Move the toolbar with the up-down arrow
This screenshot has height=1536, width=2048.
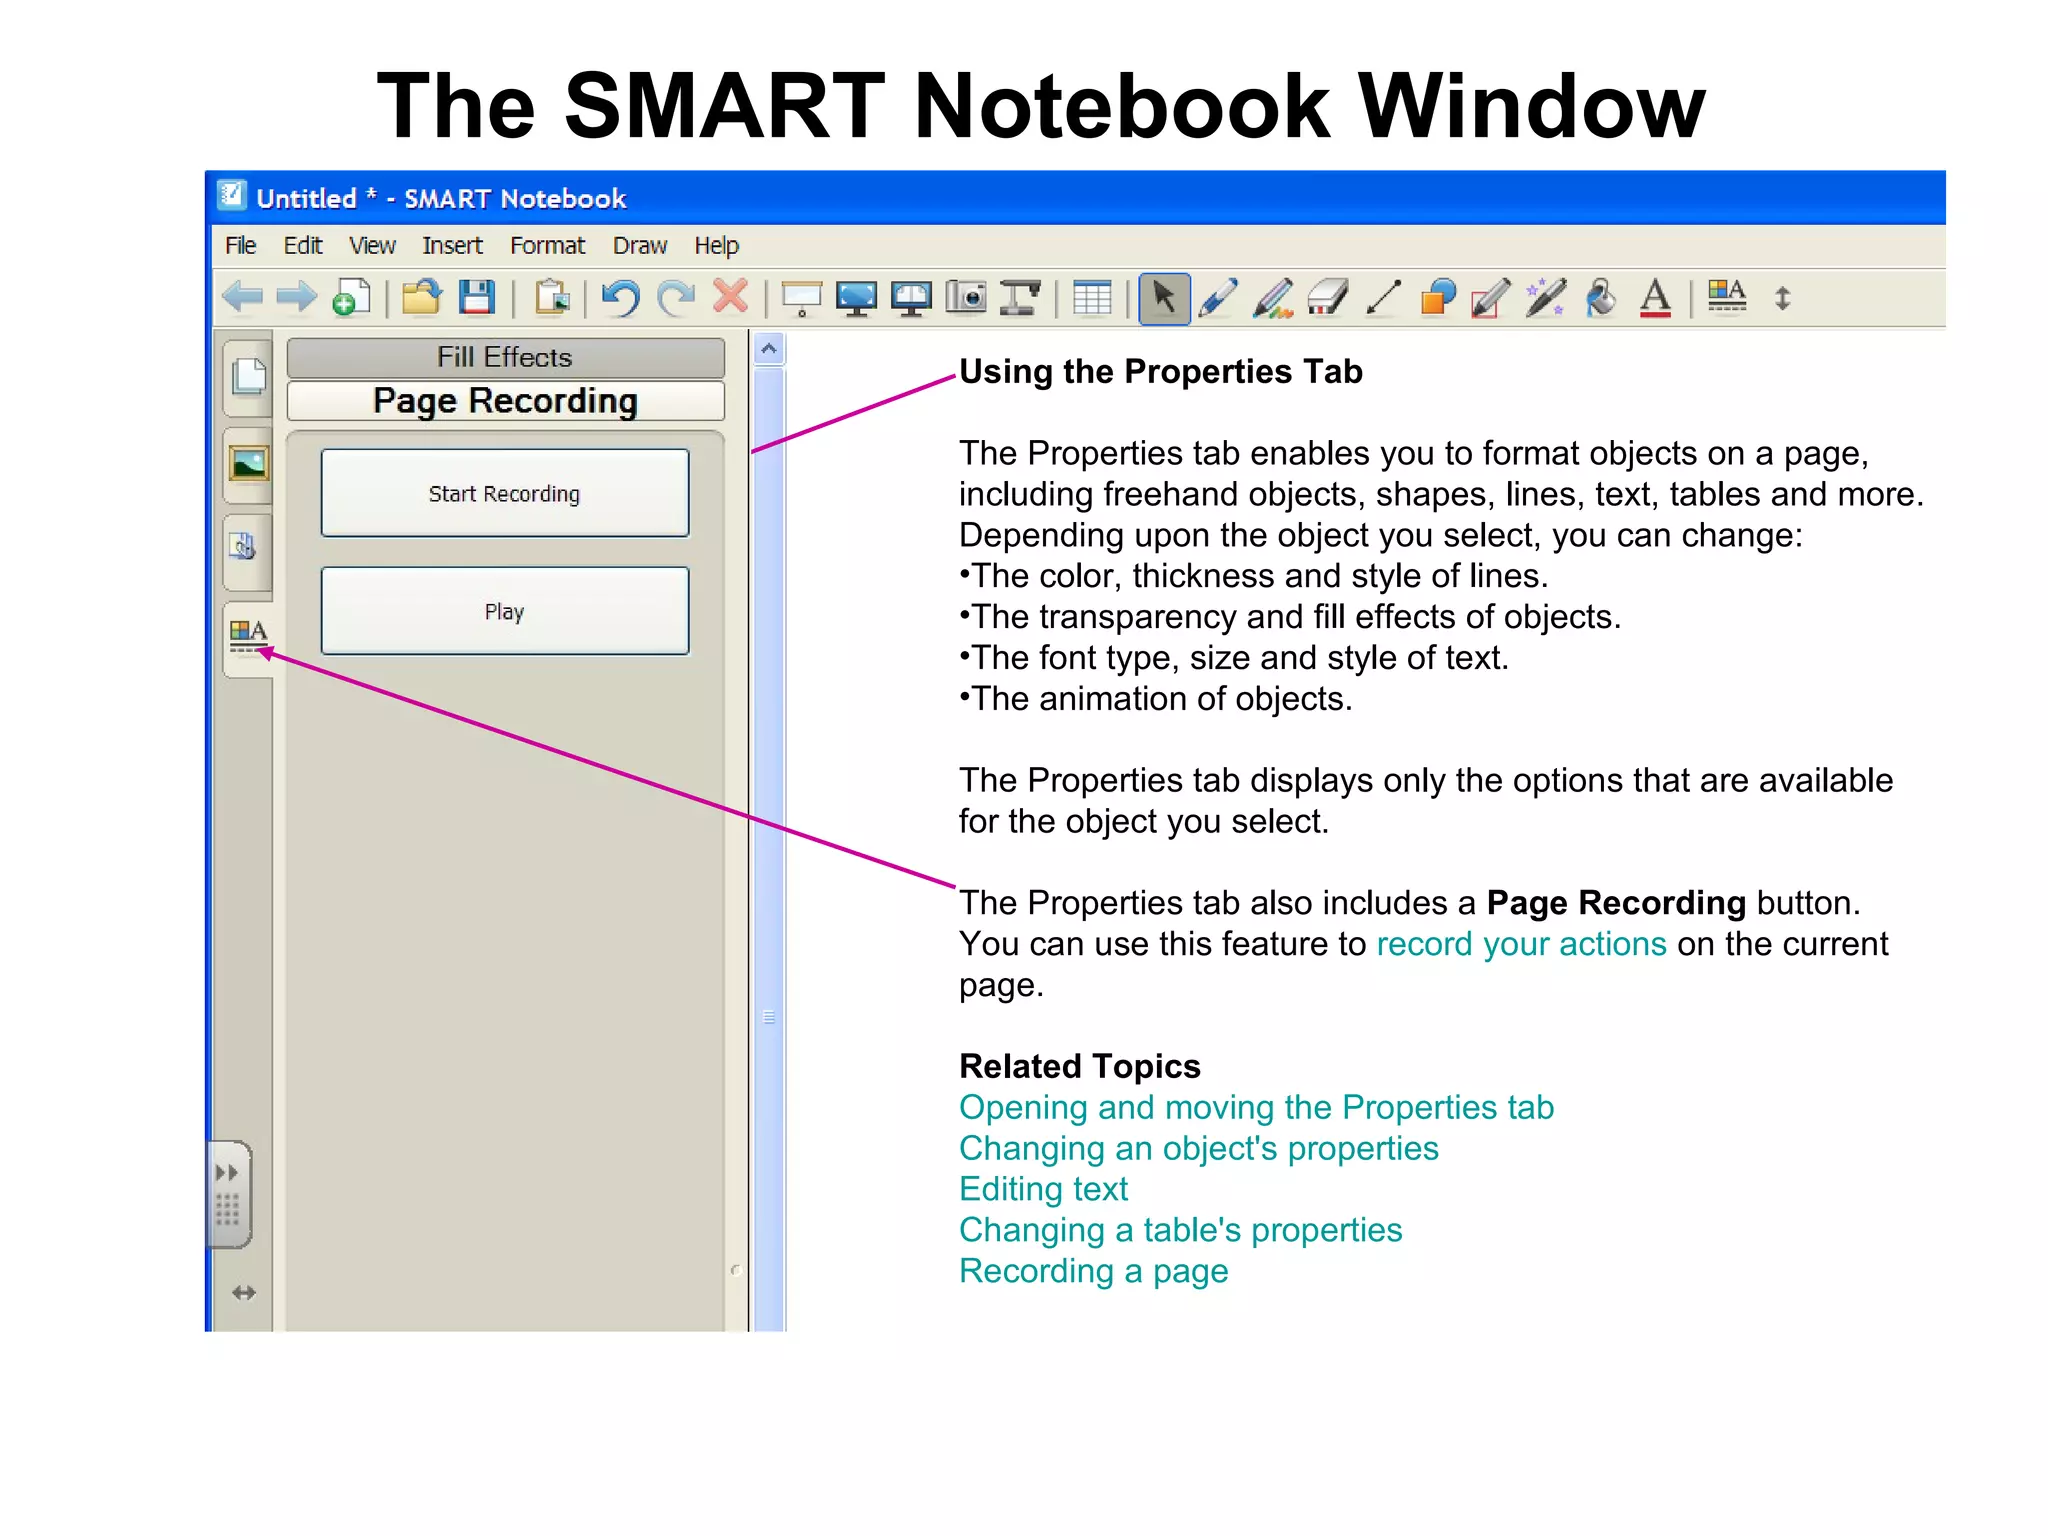point(1782,298)
